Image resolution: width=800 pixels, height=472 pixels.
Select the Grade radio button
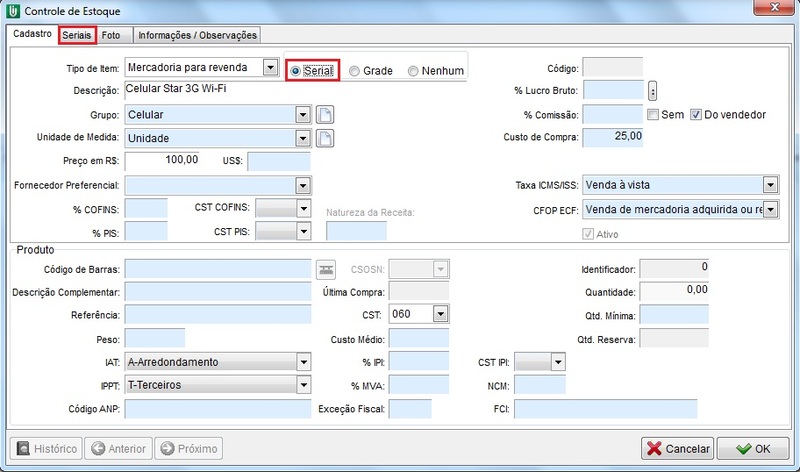[355, 71]
